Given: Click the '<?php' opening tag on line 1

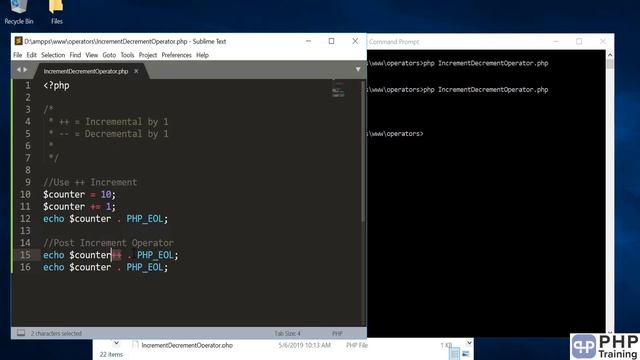Looking at the screenshot, I should pyautogui.click(x=56, y=86).
